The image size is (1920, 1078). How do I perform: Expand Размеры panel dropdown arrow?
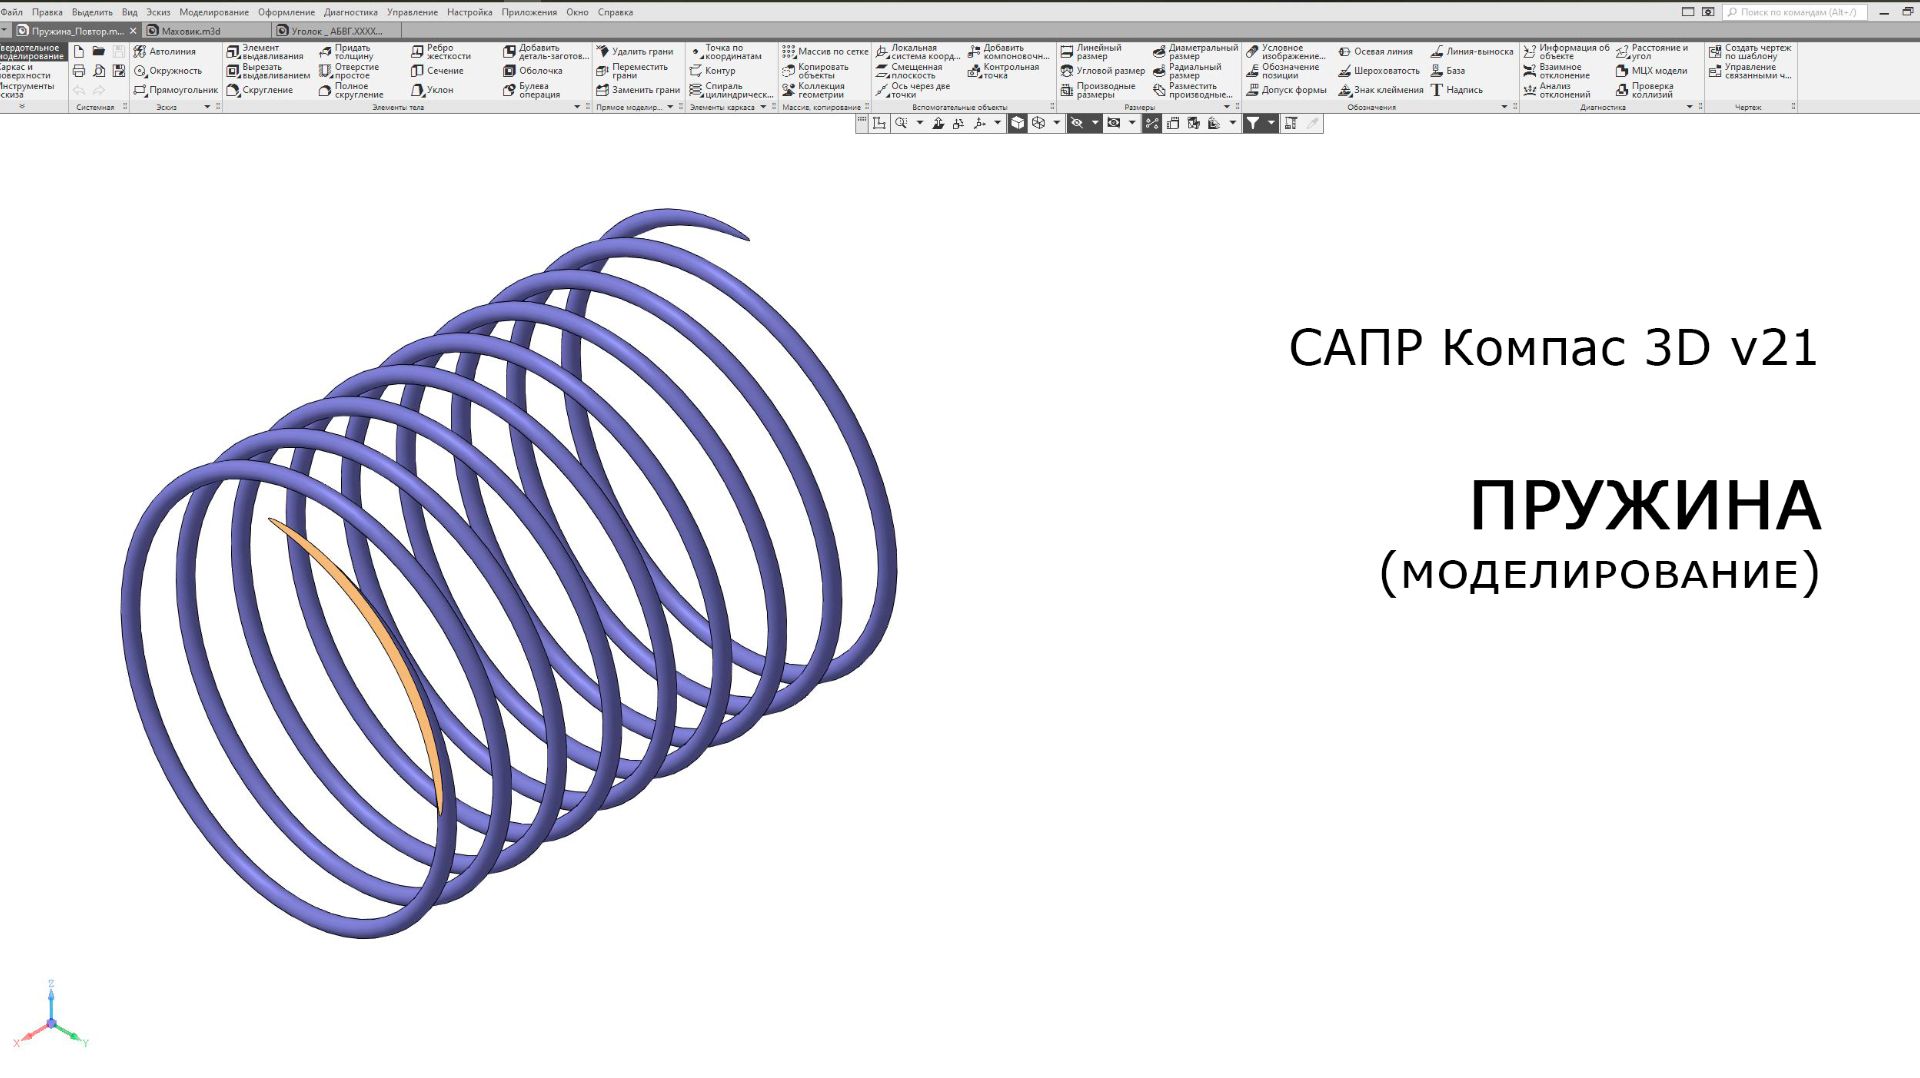(x=1227, y=107)
